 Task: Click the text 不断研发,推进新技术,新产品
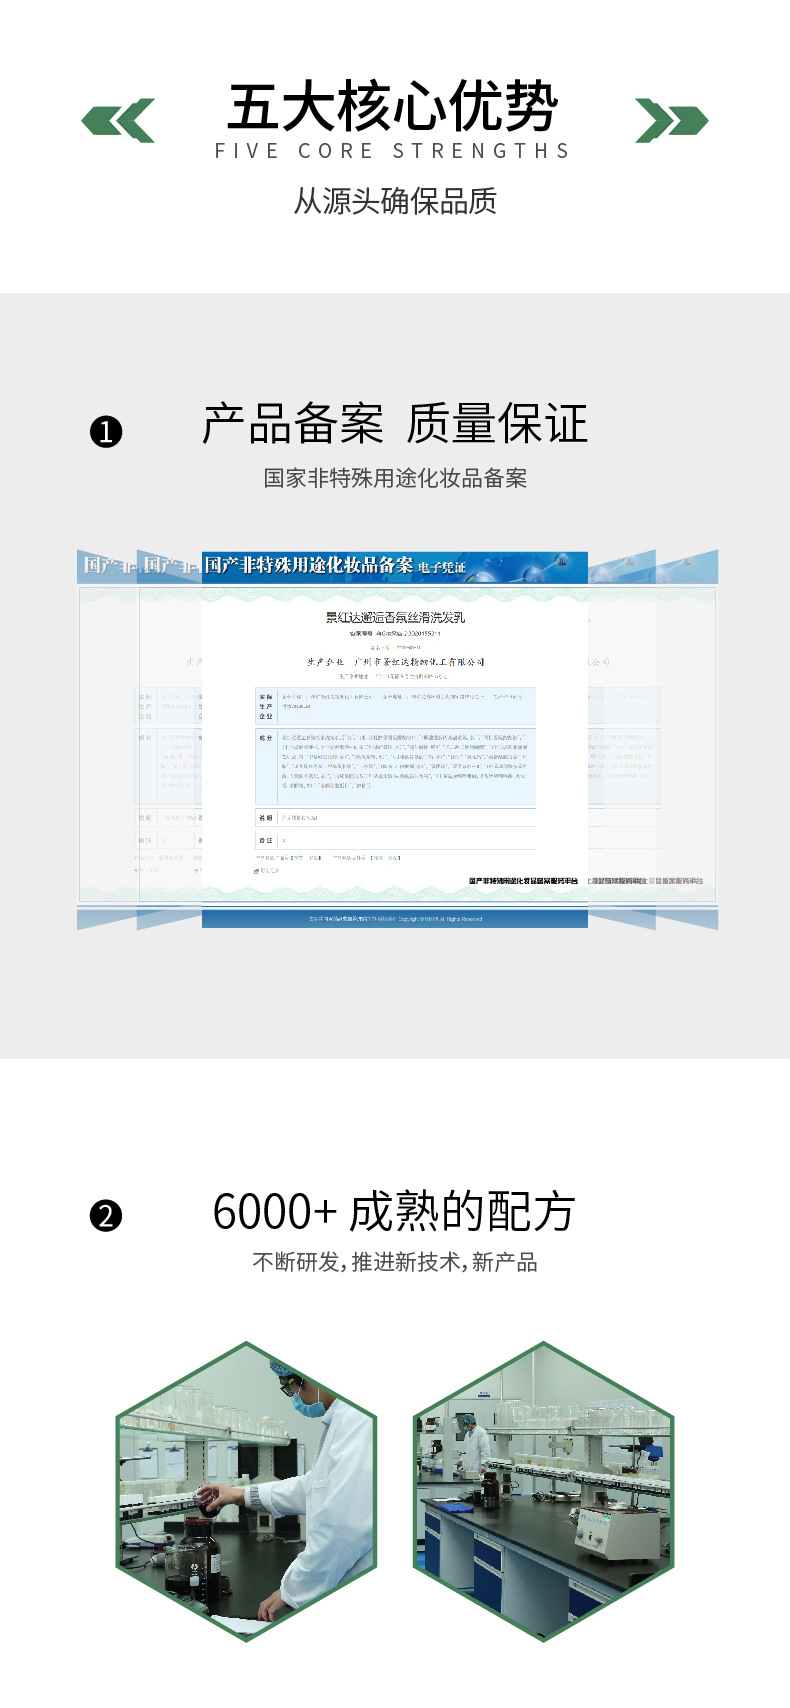[x=395, y=1262]
